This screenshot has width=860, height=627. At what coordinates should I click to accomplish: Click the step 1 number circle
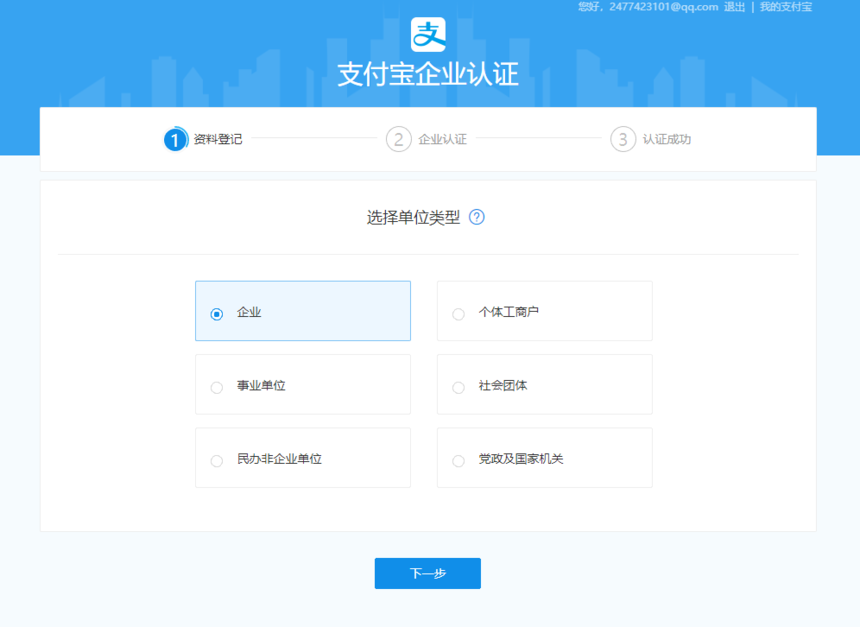click(x=176, y=139)
